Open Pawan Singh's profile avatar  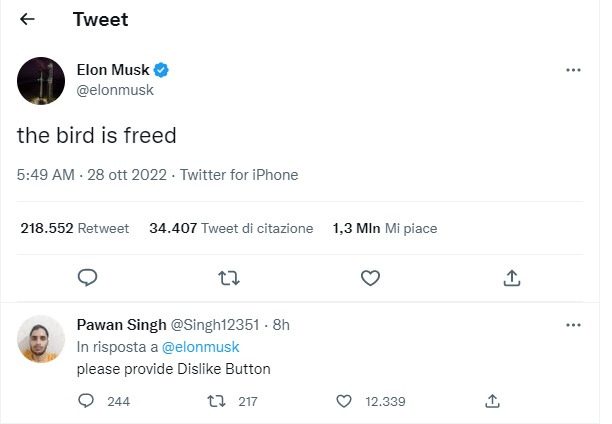coord(41,339)
